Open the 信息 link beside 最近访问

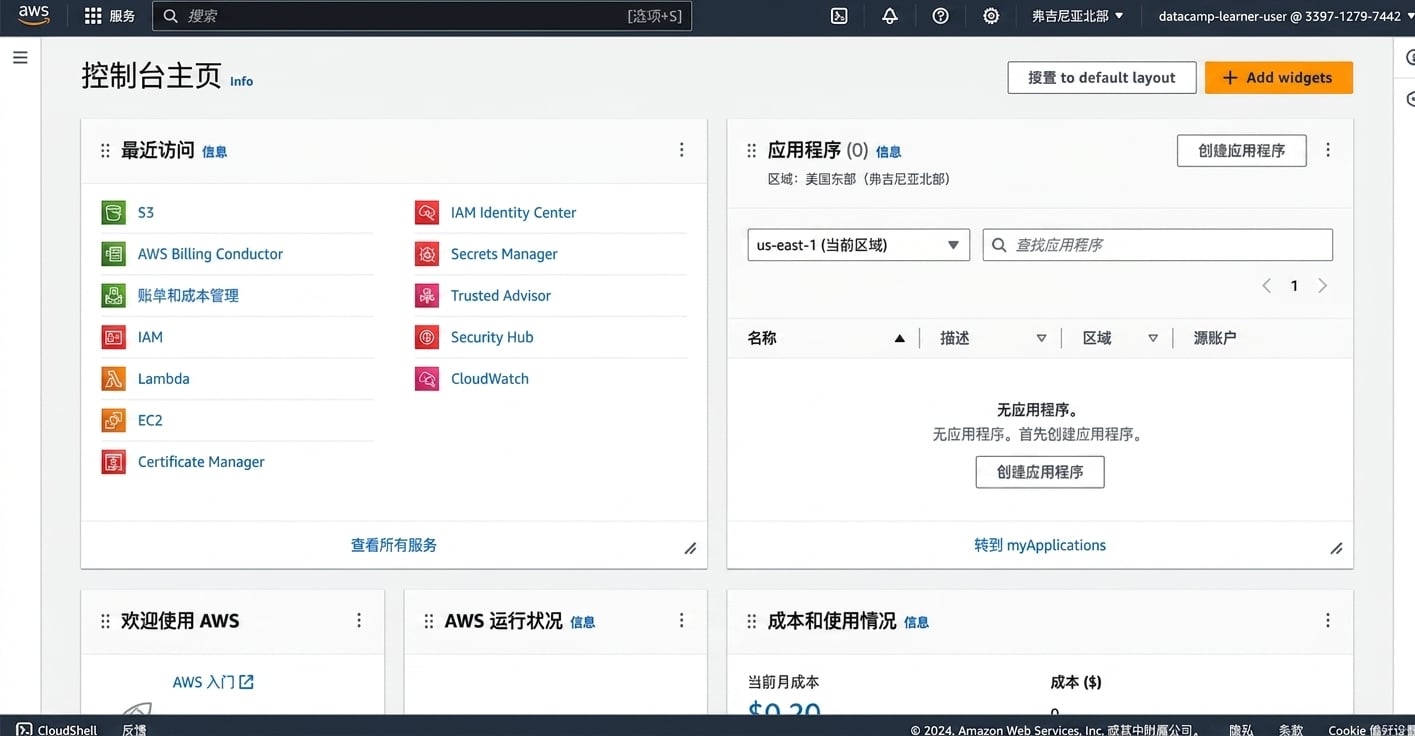pyautogui.click(x=215, y=152)
